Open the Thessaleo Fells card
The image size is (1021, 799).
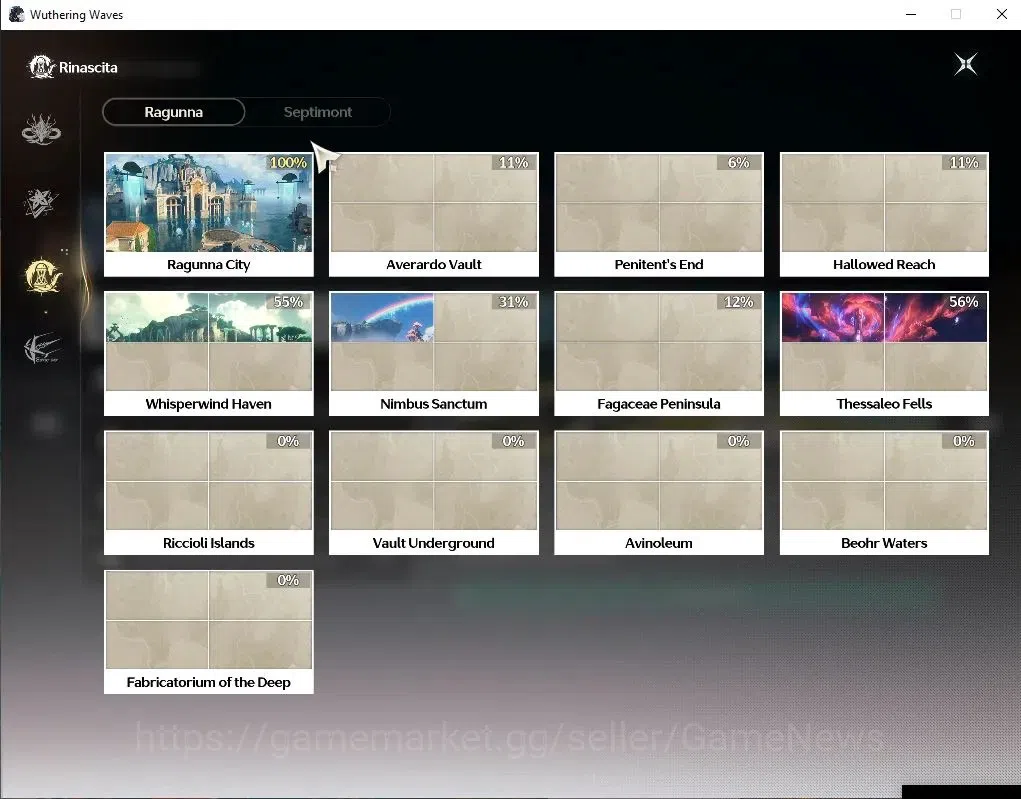[x=884, y=354]
